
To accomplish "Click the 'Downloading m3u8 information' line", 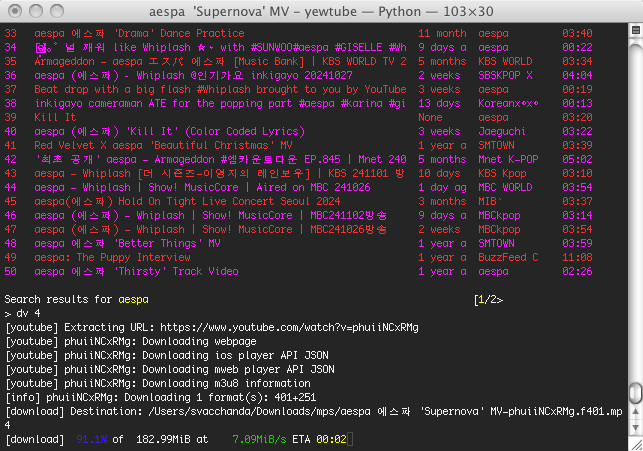I will click(158, 383).
